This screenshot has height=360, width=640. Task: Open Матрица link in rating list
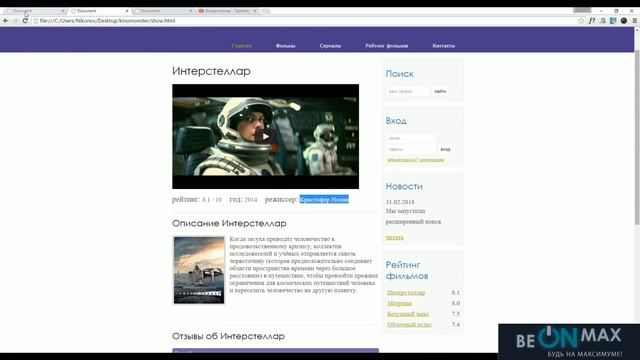[x=399, y=303]
